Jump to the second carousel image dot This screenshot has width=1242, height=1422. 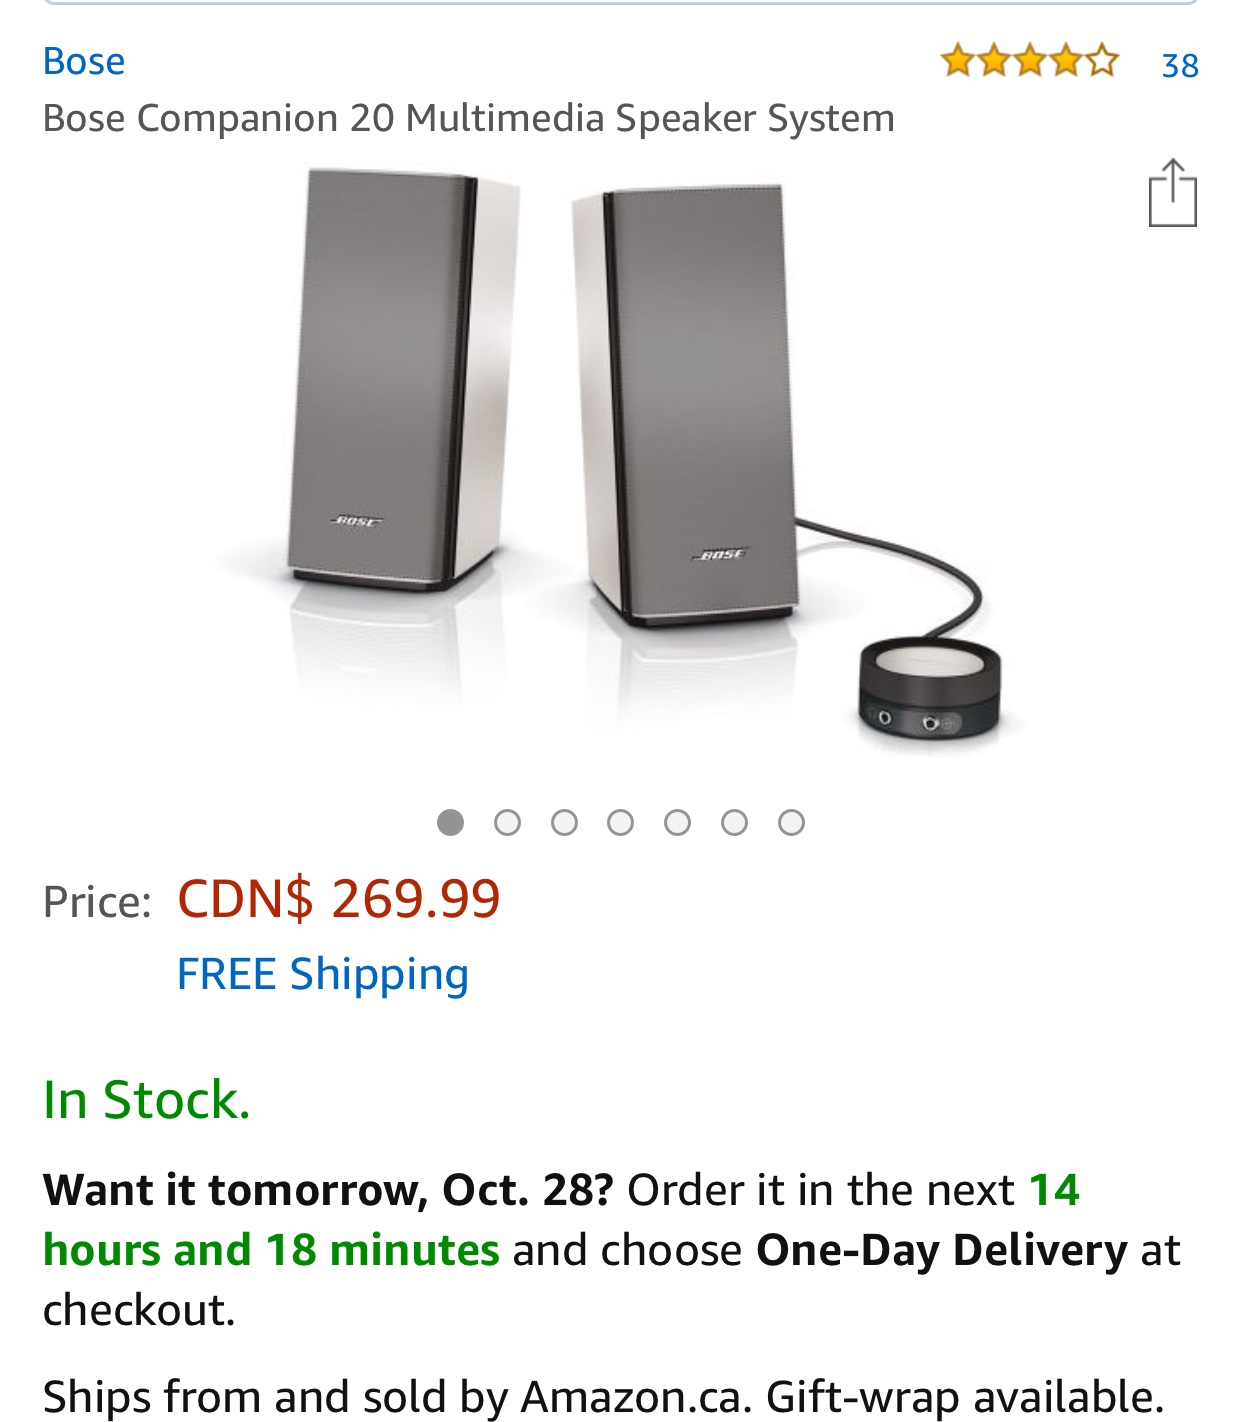pos(508,822)
